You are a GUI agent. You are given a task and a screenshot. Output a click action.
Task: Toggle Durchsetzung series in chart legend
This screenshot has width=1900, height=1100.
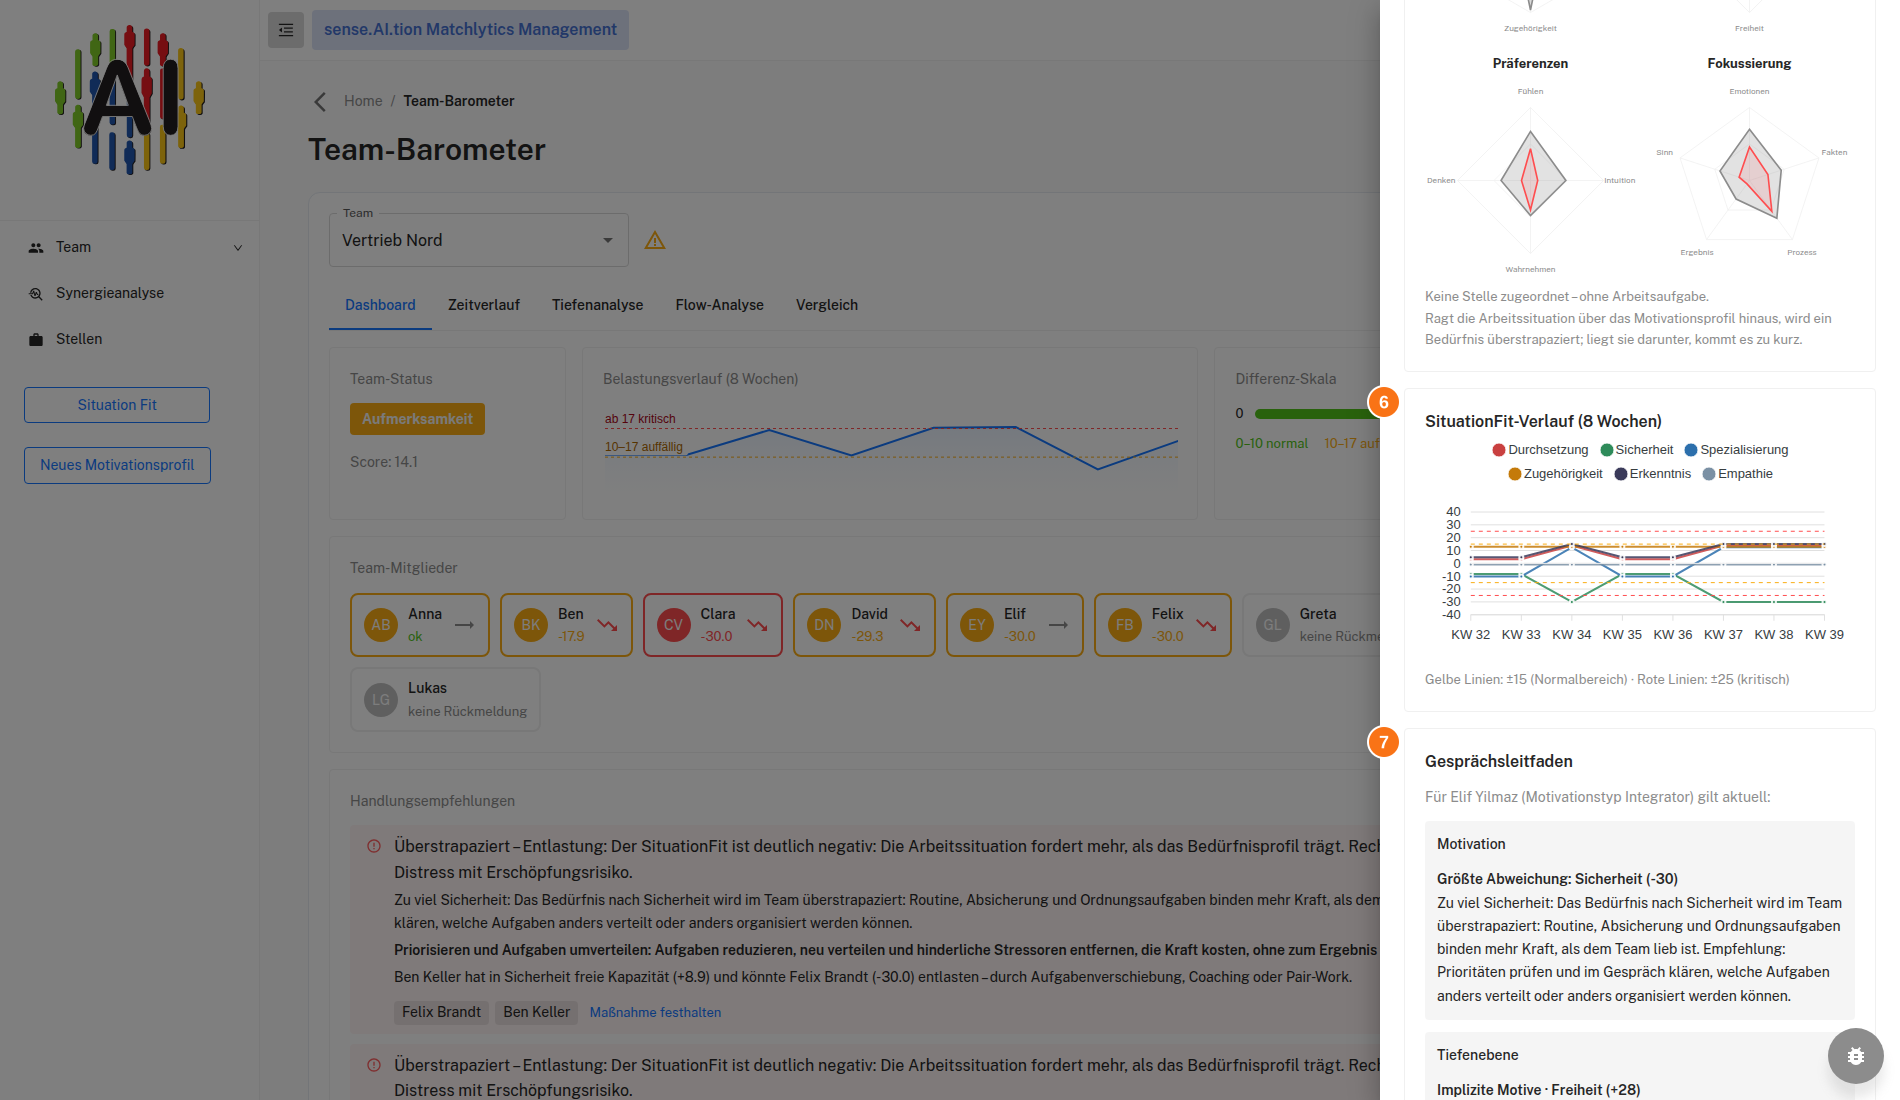pyautogui.click(x=1540, y=450)
